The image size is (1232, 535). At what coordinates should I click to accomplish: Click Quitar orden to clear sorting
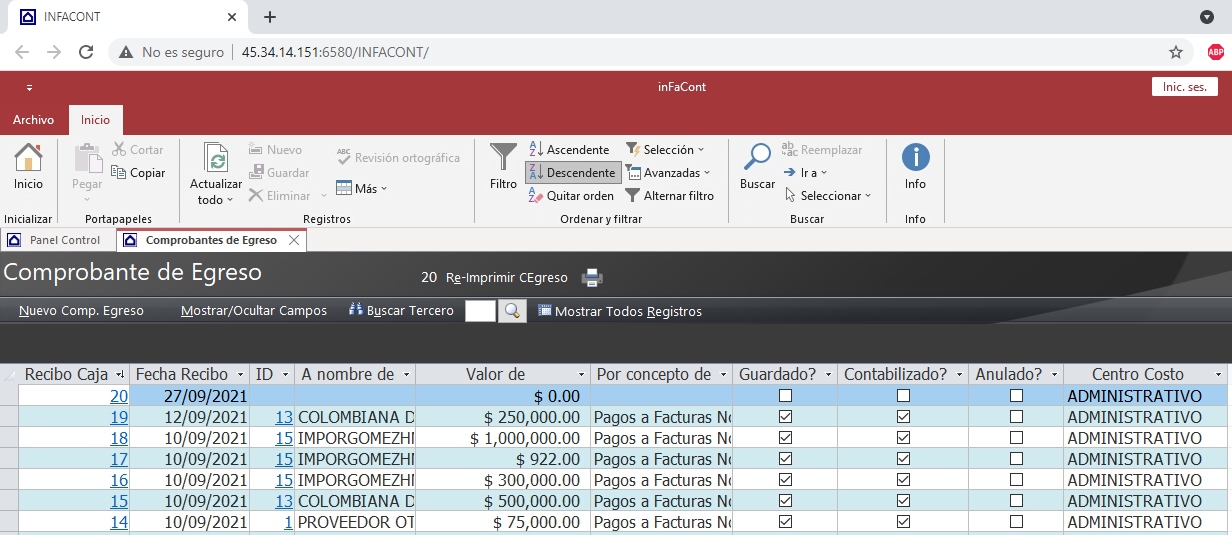point(570,196)
